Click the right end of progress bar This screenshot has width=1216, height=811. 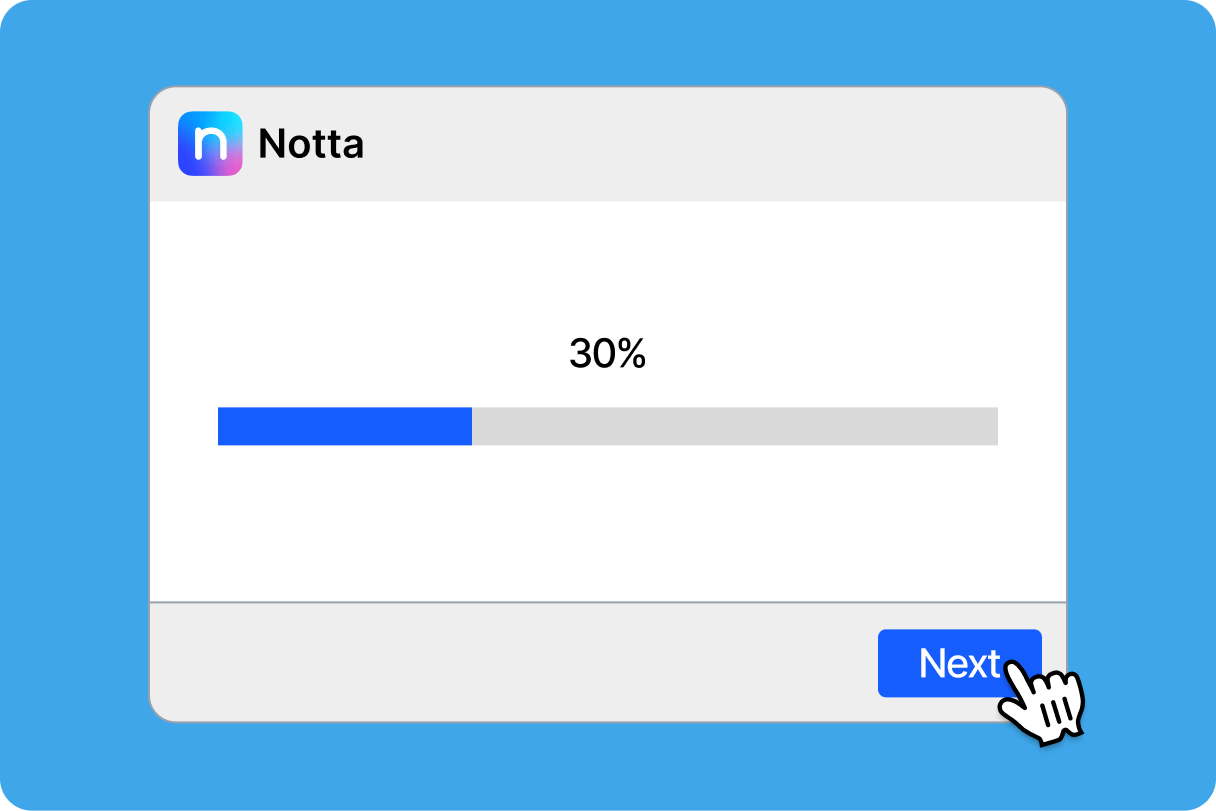pos(992,426)
